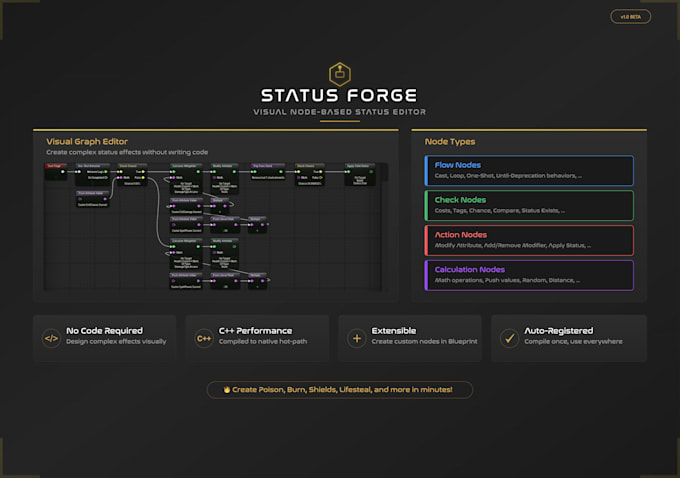The height and width of the screenshot is (478, 680).
Task: Click the 'Modify Attribute, Add/Remove Modifier' description
Action: [513, 246]
